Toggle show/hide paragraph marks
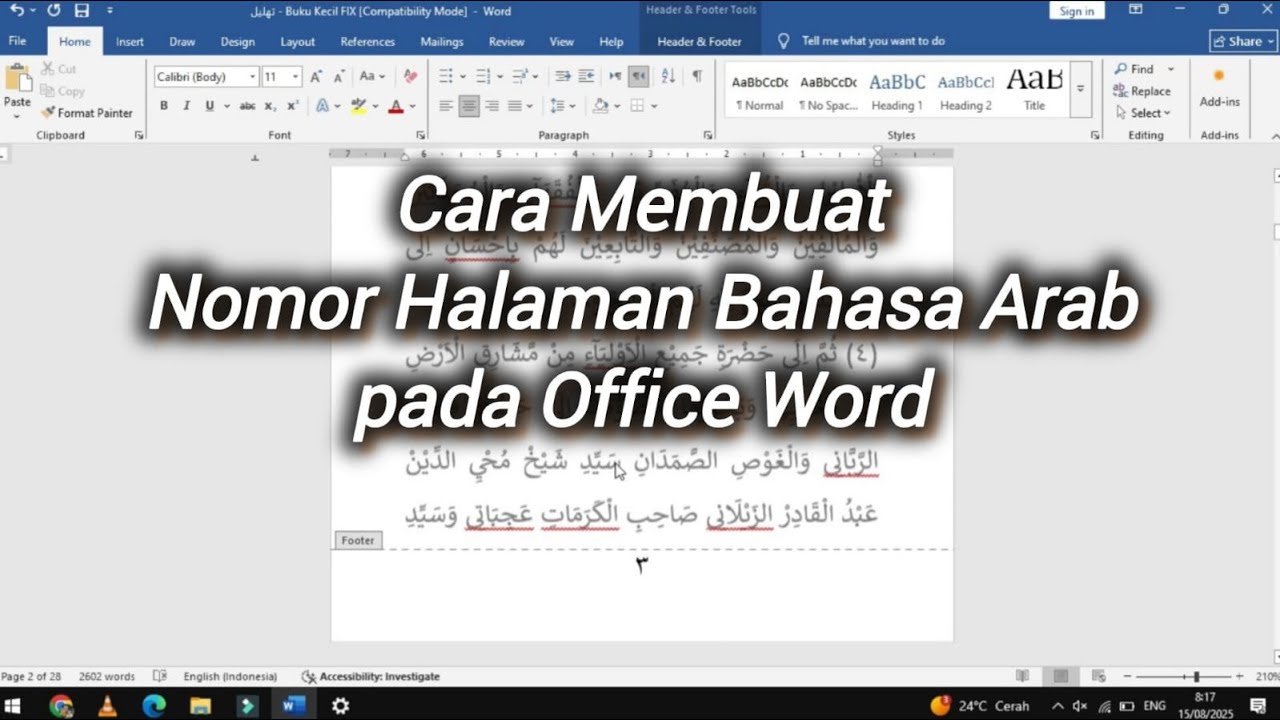Image resolution: width=1280 pixels, height=720 pixels. click(x=697, y=76)
